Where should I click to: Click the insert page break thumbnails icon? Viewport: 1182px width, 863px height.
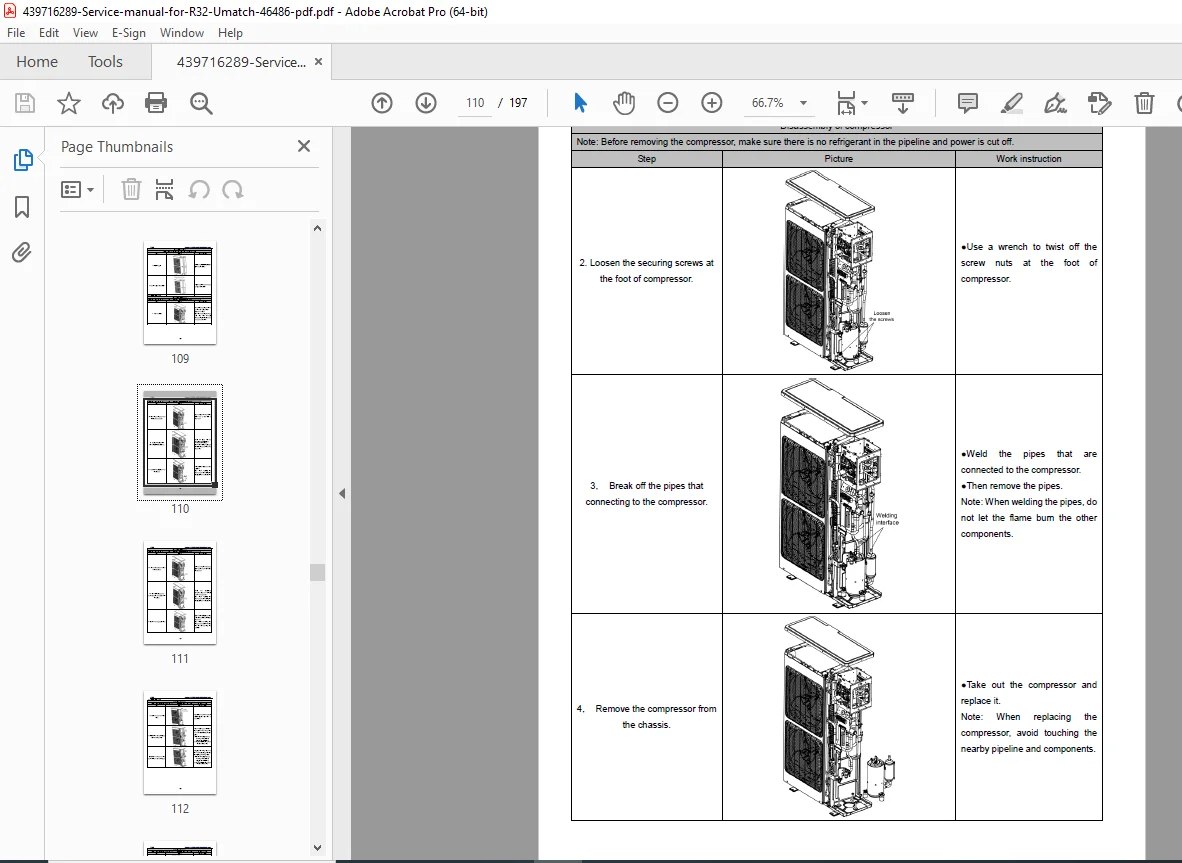pos(164,189)
